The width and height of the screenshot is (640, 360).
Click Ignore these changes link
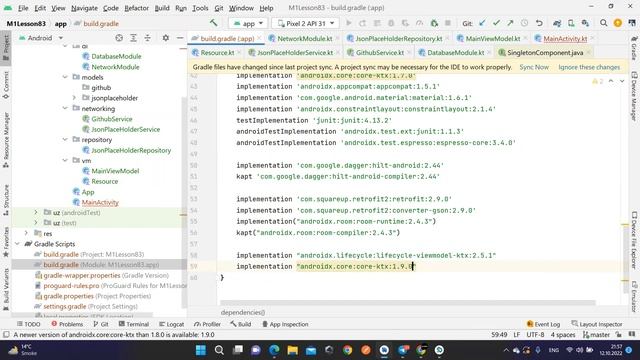pyautogui.click(x=589, y=67)
